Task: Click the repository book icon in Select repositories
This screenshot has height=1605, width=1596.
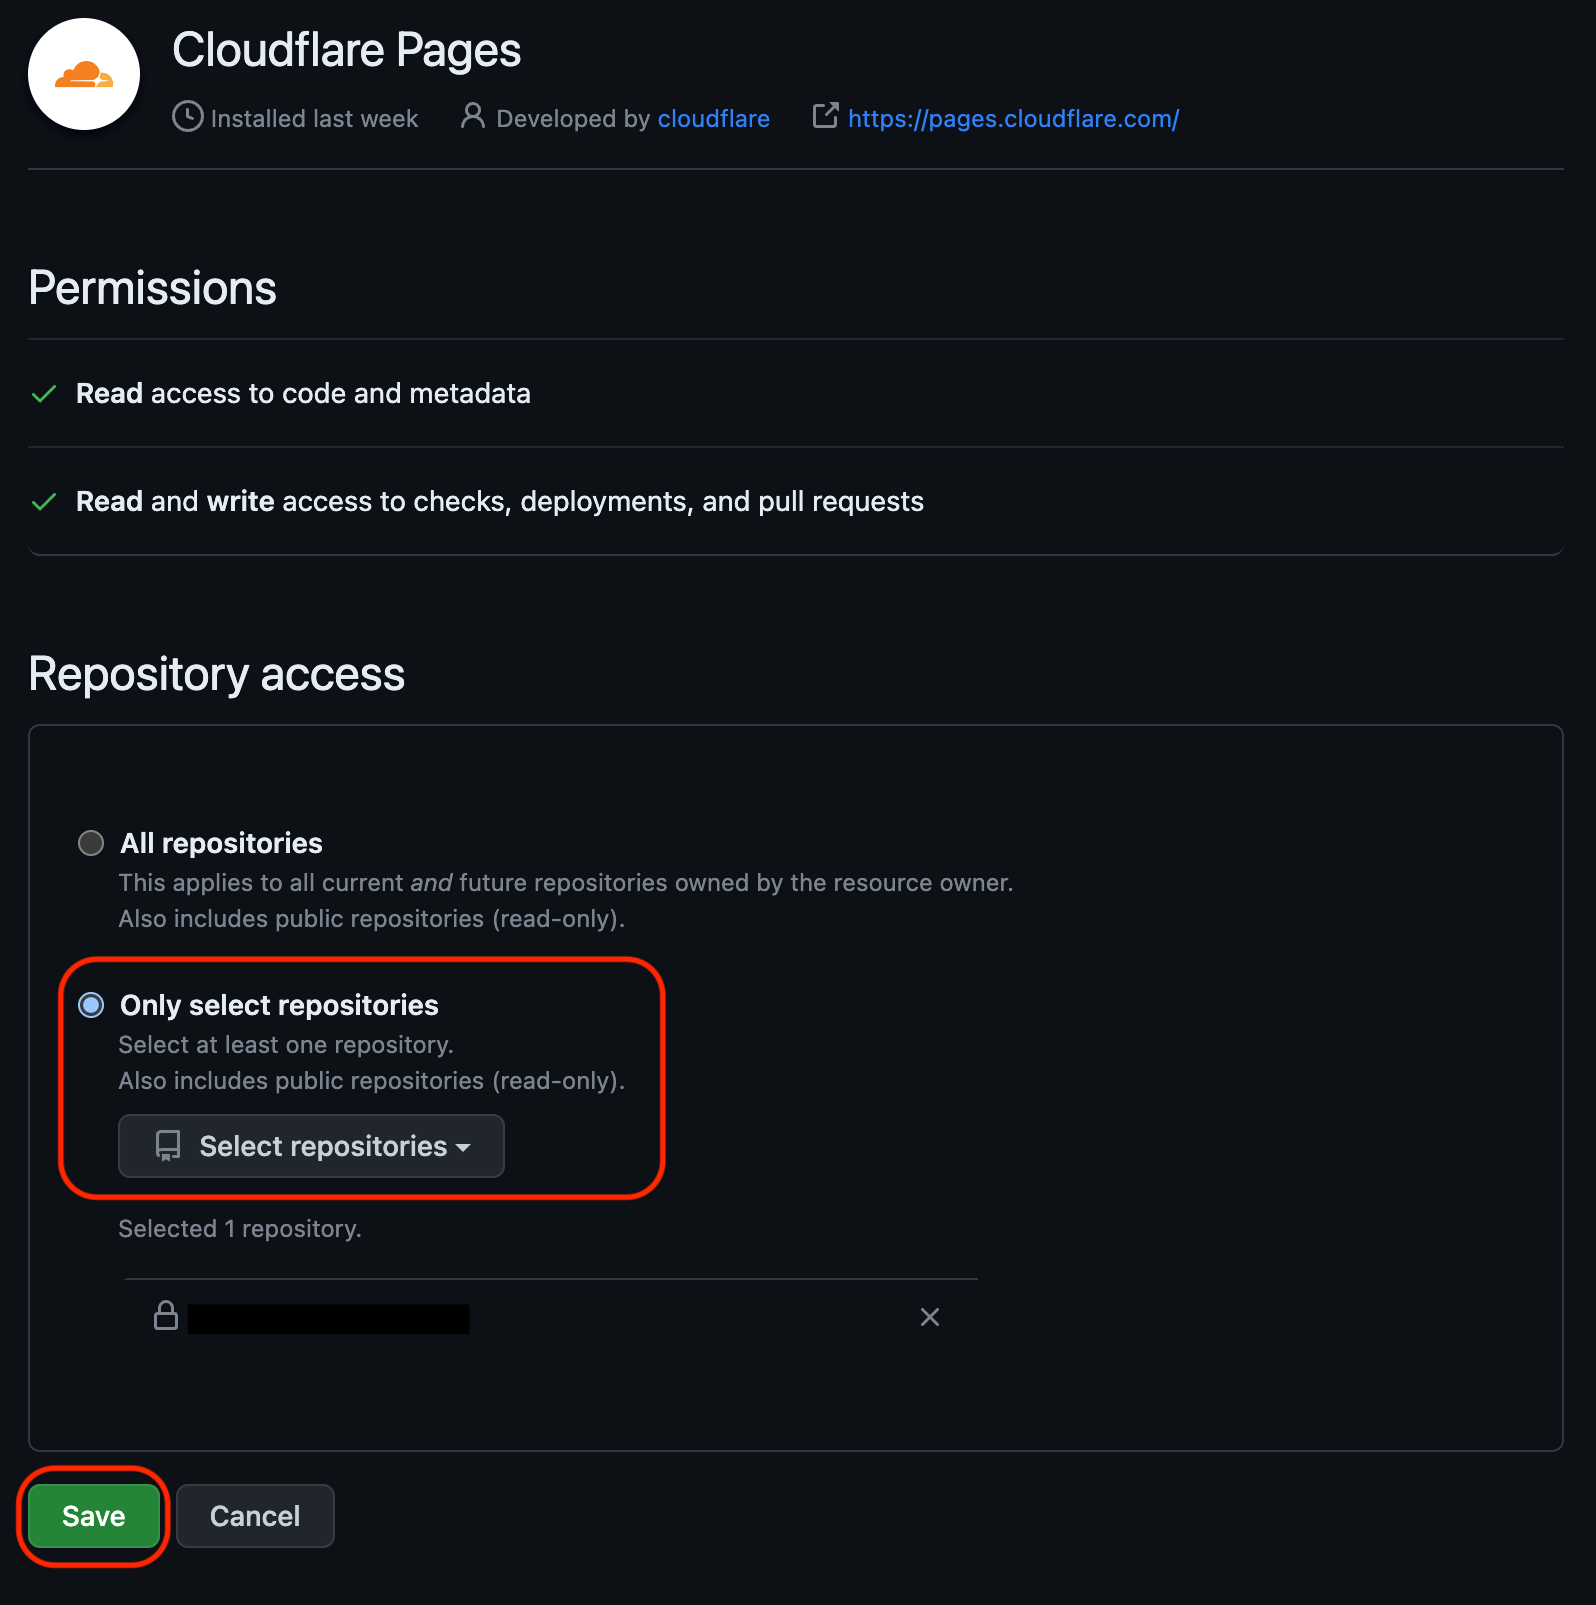Action: point(167,1146)
